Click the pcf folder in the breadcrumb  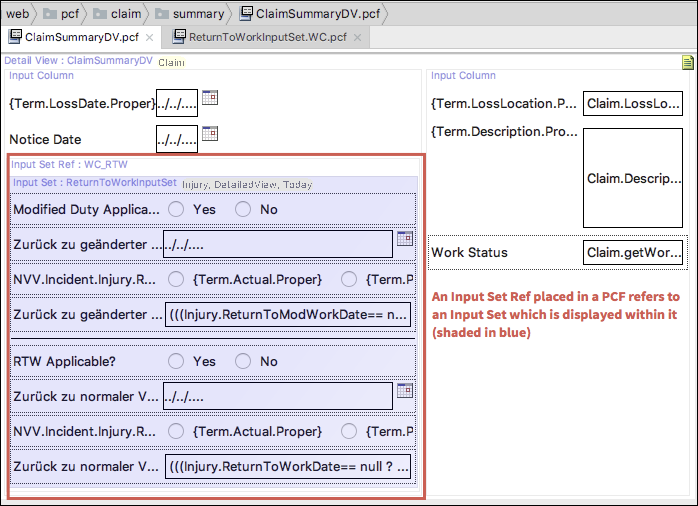coord(61,14)
